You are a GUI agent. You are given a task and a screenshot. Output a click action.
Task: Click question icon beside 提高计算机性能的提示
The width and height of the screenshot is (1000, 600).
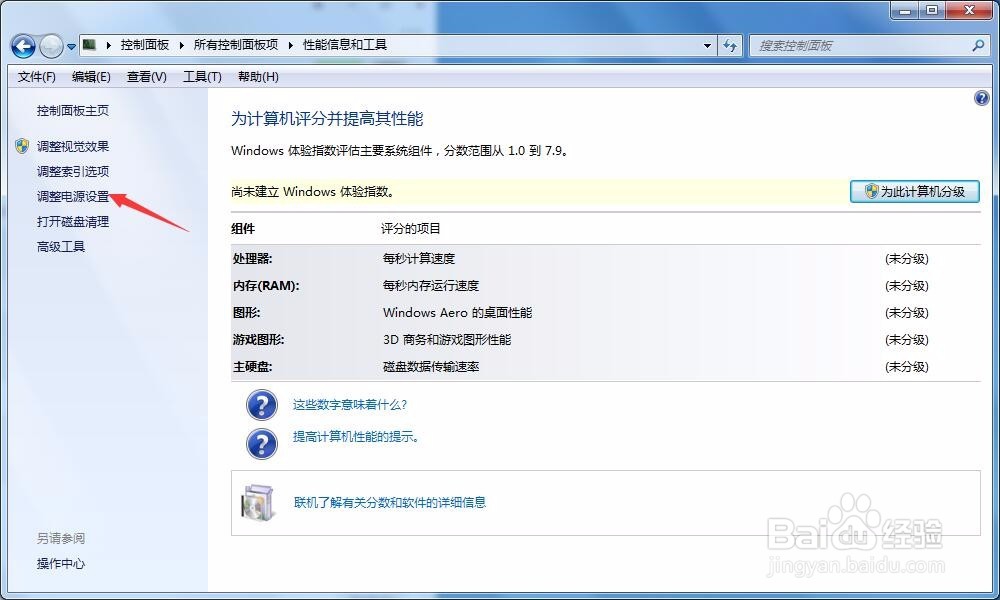point(261,444)
